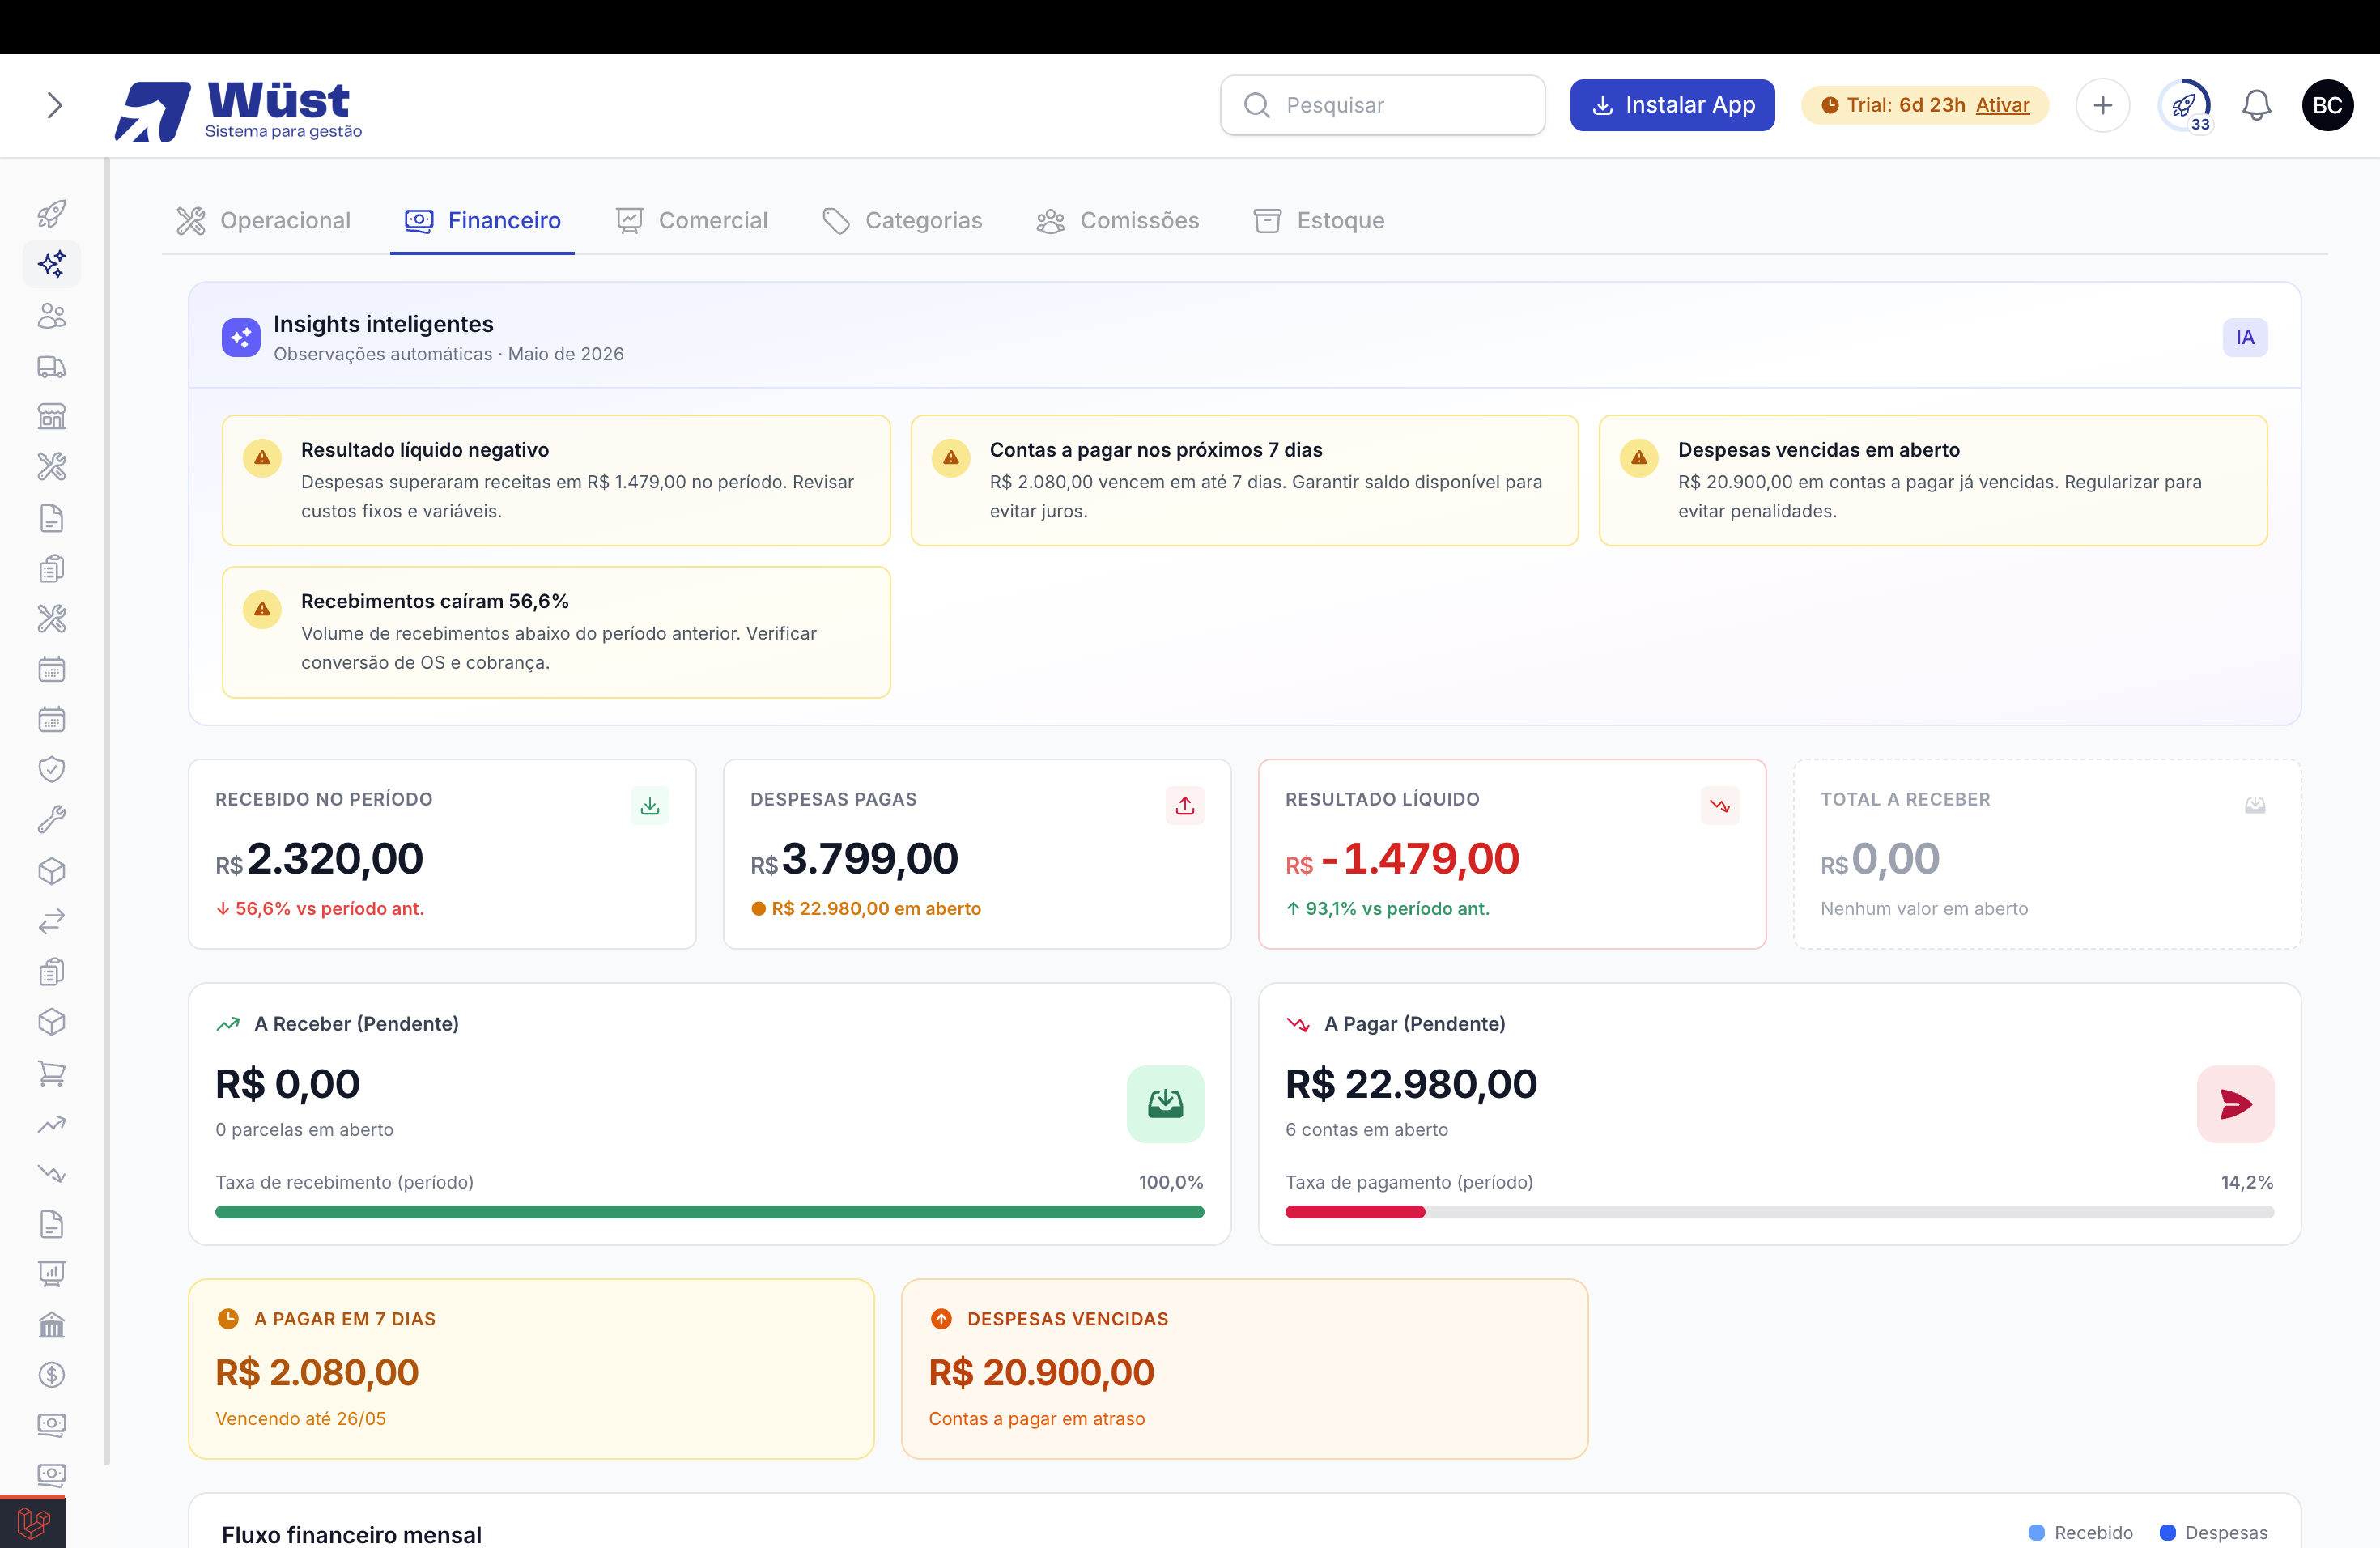2380x1548 pixels.
Task: Open the BC user avatar menu
Action: pos(2327,105)
